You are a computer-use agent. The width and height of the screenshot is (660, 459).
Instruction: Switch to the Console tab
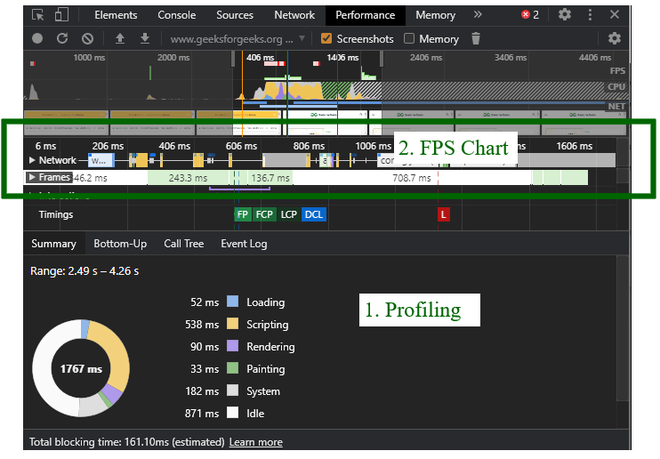(176, 15)
